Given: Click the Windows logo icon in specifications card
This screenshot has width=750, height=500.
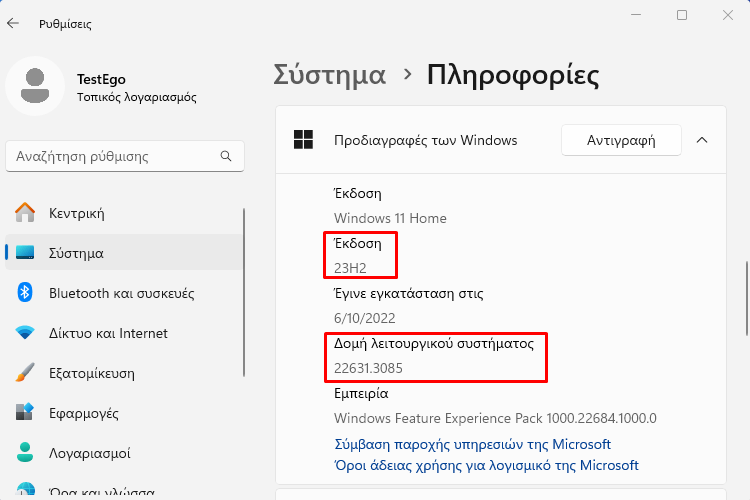Looking at the screenshot, I should 303,140.
